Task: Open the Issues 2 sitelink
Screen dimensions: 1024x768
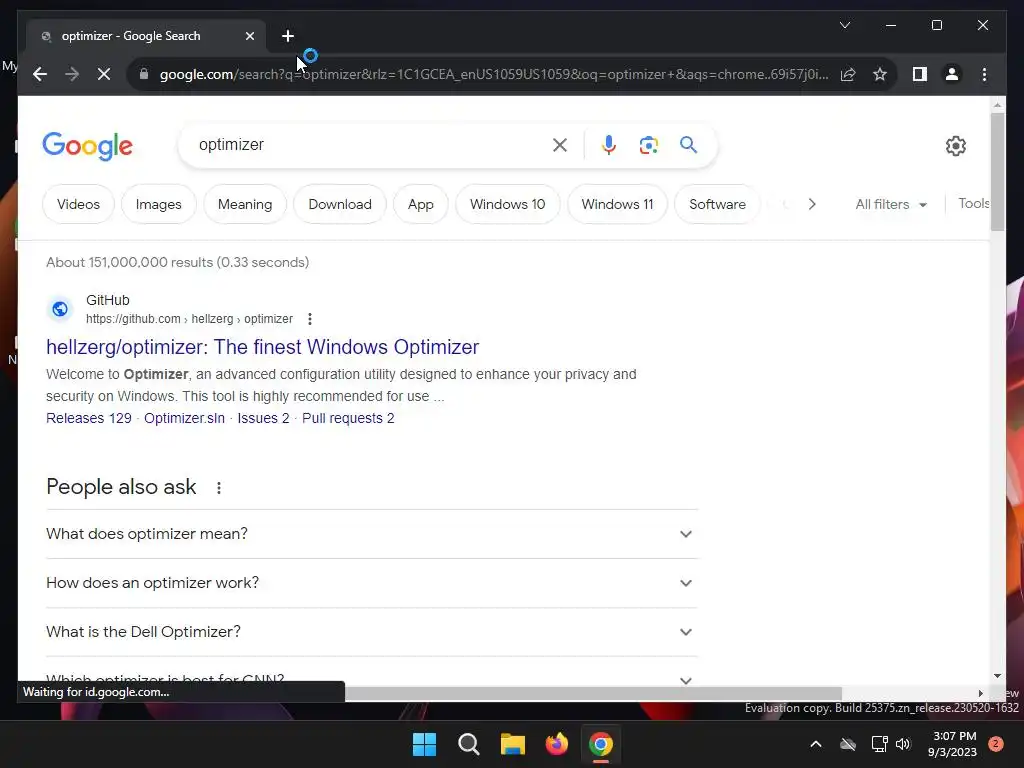Action: point(263,418)
